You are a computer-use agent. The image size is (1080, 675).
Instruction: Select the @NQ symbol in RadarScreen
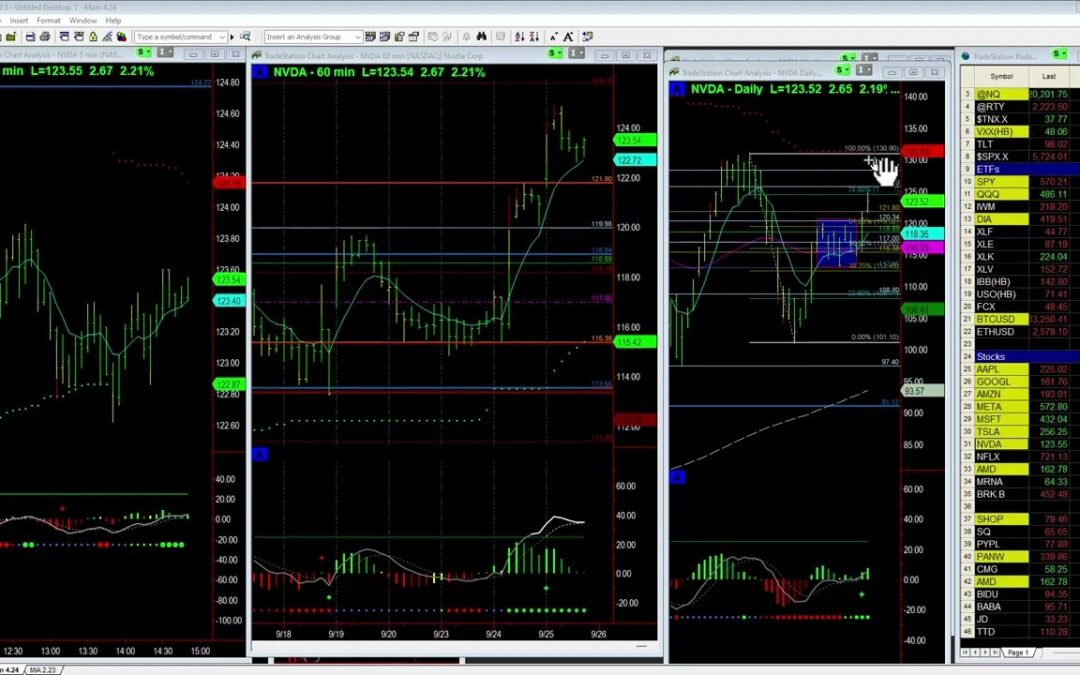[1001, 94]
